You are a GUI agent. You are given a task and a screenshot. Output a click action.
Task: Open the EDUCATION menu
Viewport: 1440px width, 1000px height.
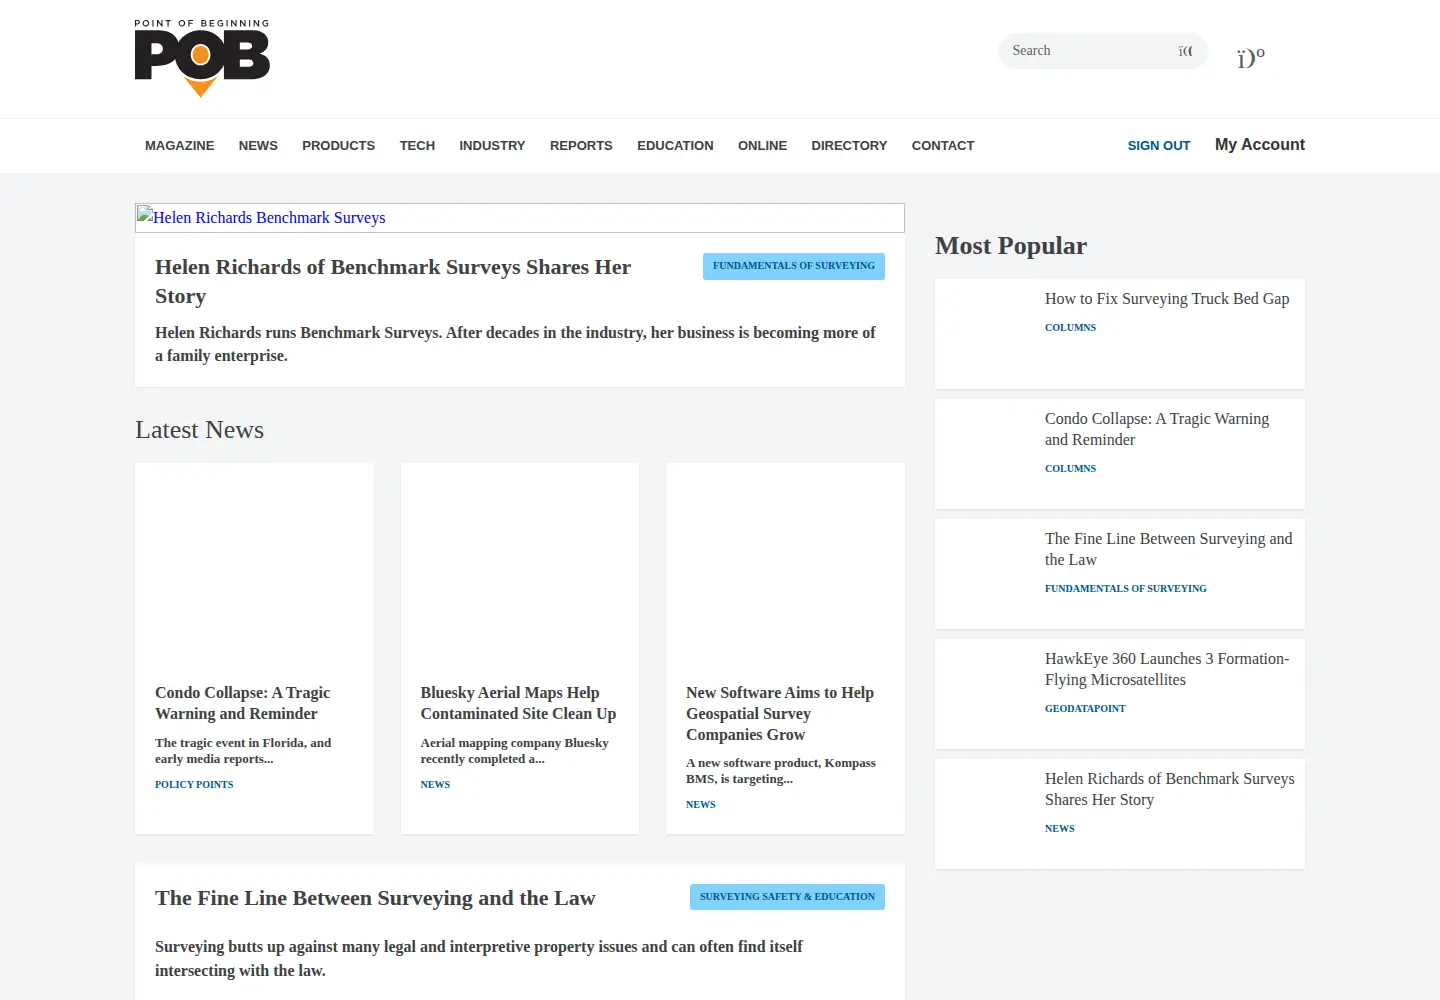pos(675,146)
